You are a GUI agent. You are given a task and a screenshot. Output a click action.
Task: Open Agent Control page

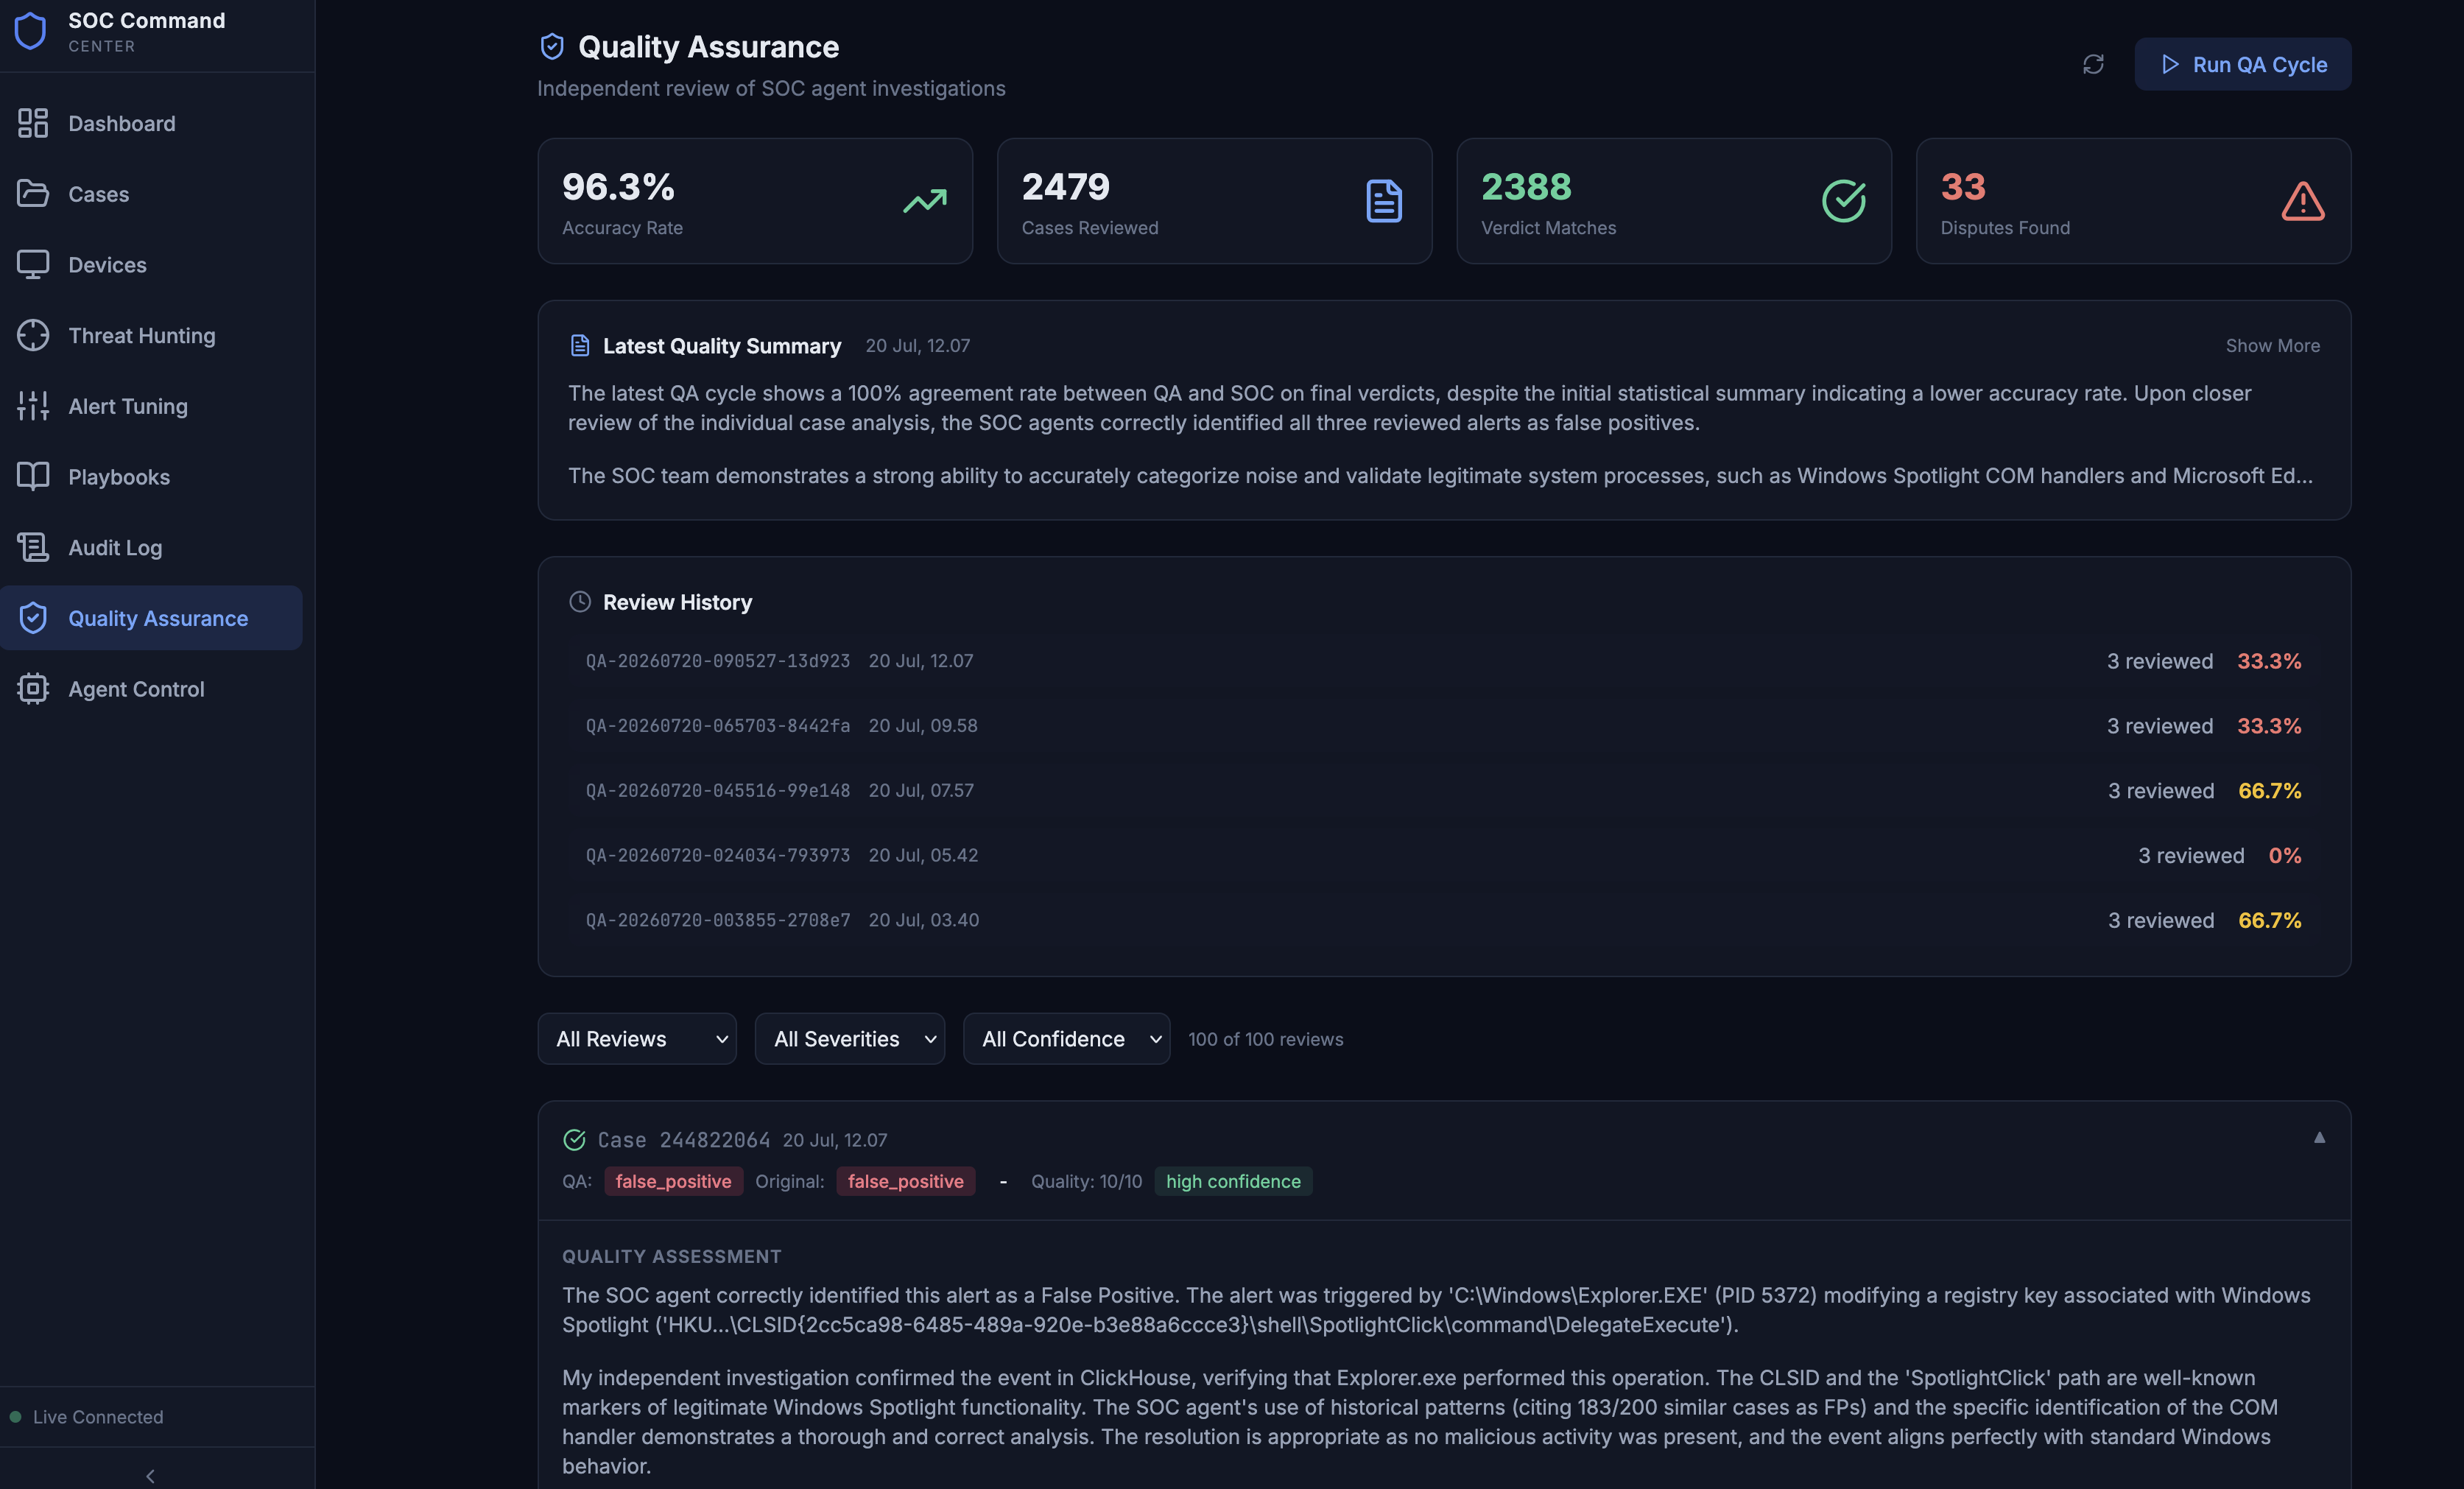click(x=151, y=688)
